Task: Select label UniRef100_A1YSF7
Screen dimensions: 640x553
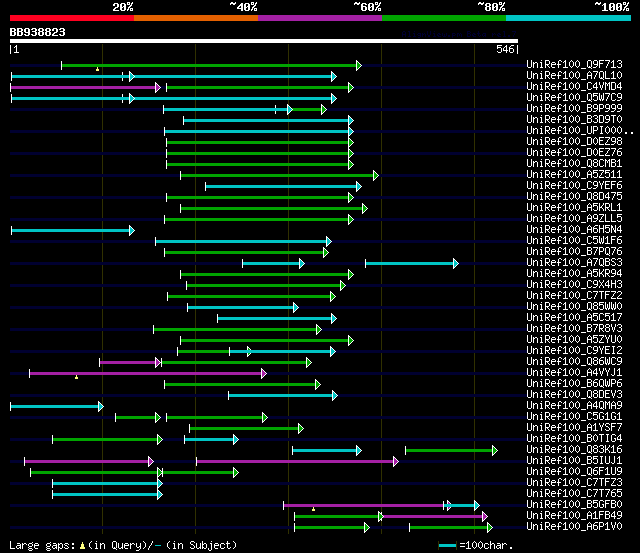Action: (x=574, y=428)
